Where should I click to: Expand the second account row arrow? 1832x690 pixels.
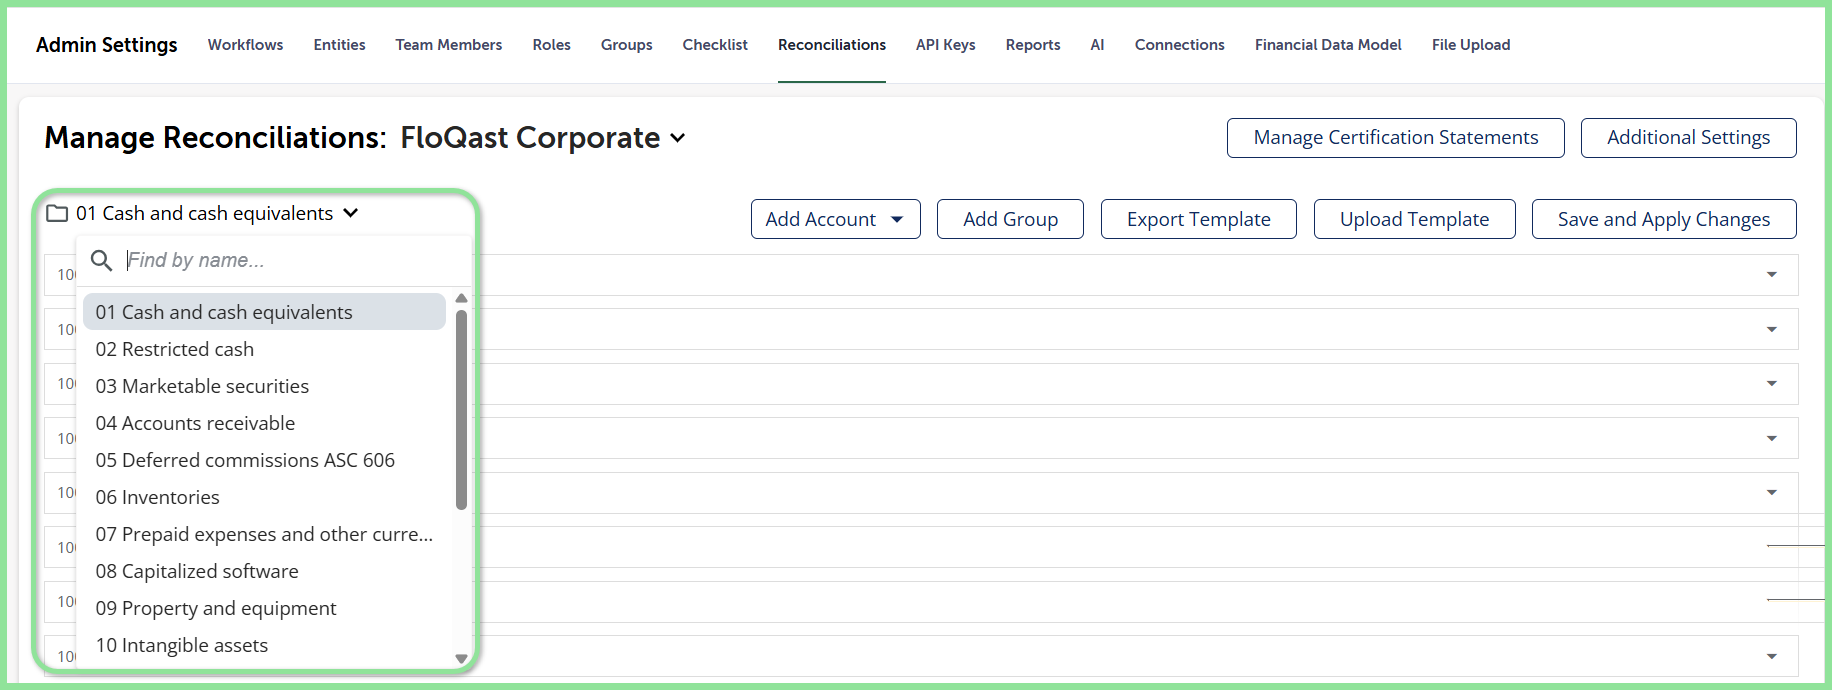point(1772,329)
